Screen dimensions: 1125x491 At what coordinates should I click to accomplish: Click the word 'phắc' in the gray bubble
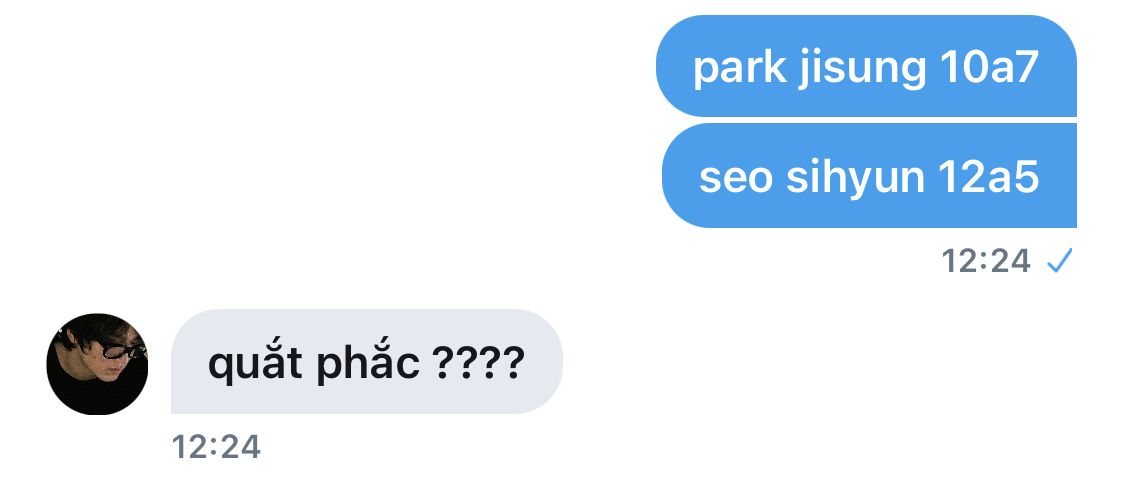point(367,363)
